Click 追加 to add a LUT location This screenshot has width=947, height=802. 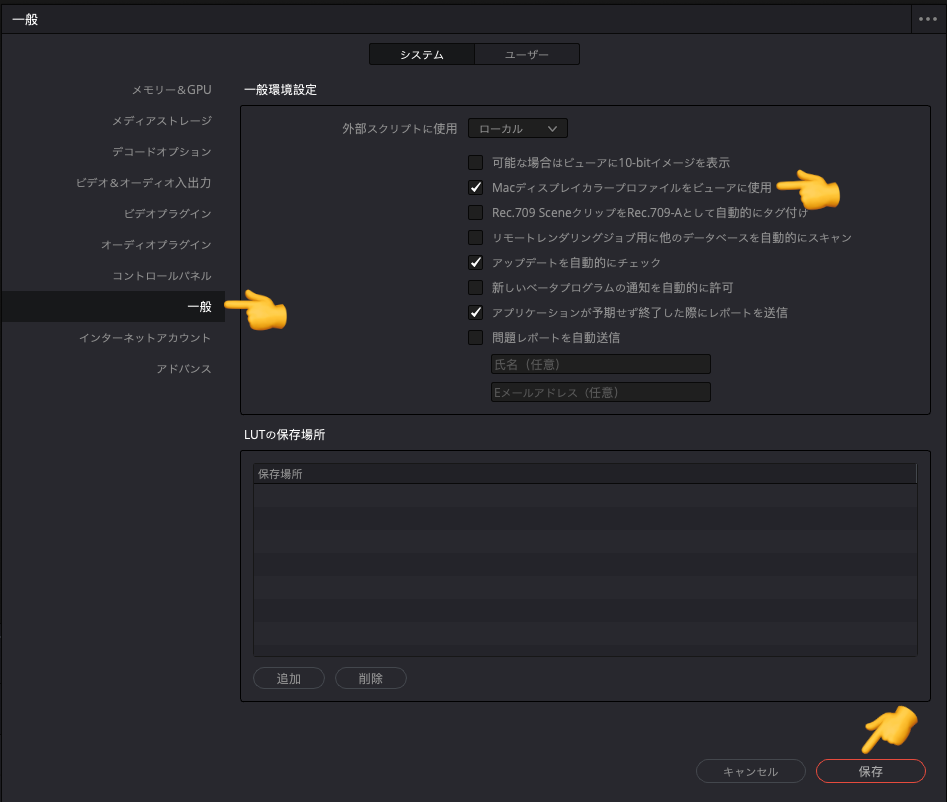coord(288,678)
